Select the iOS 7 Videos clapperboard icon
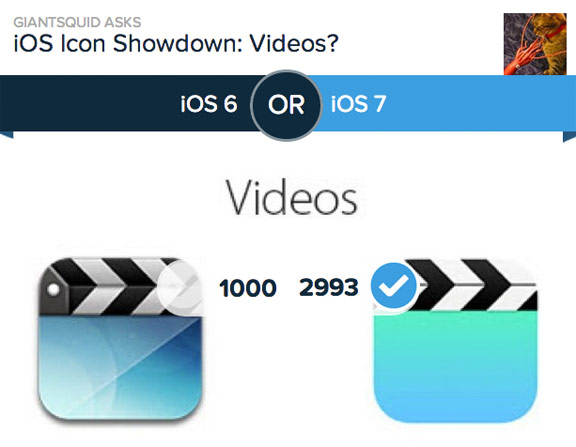 point(455,340)
